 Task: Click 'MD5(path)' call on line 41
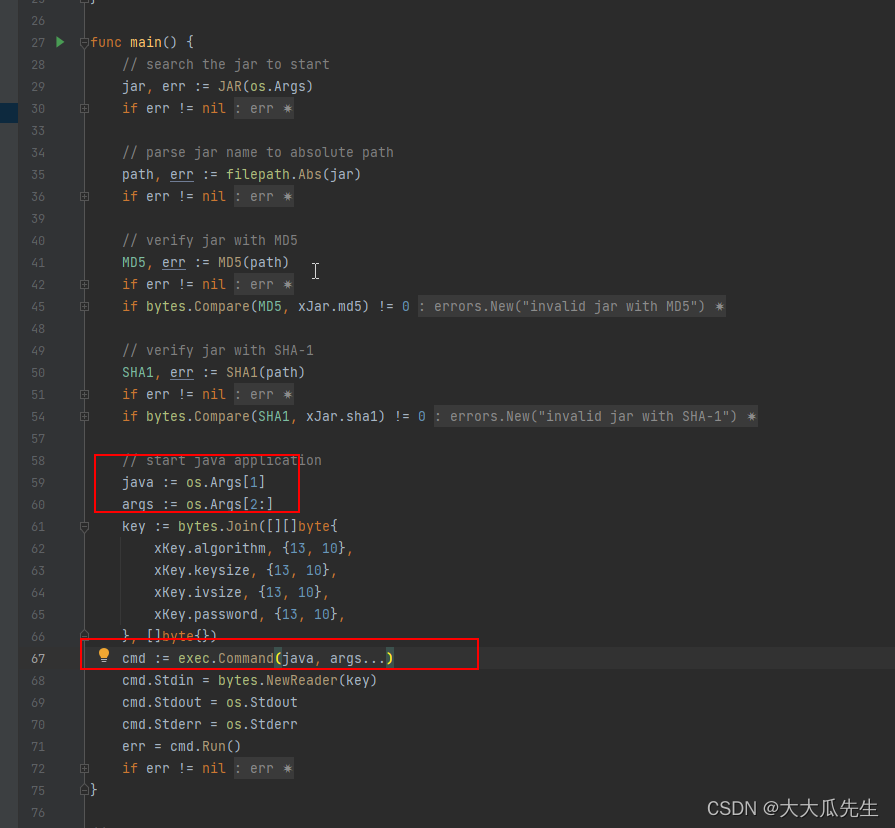click(253, 262)
